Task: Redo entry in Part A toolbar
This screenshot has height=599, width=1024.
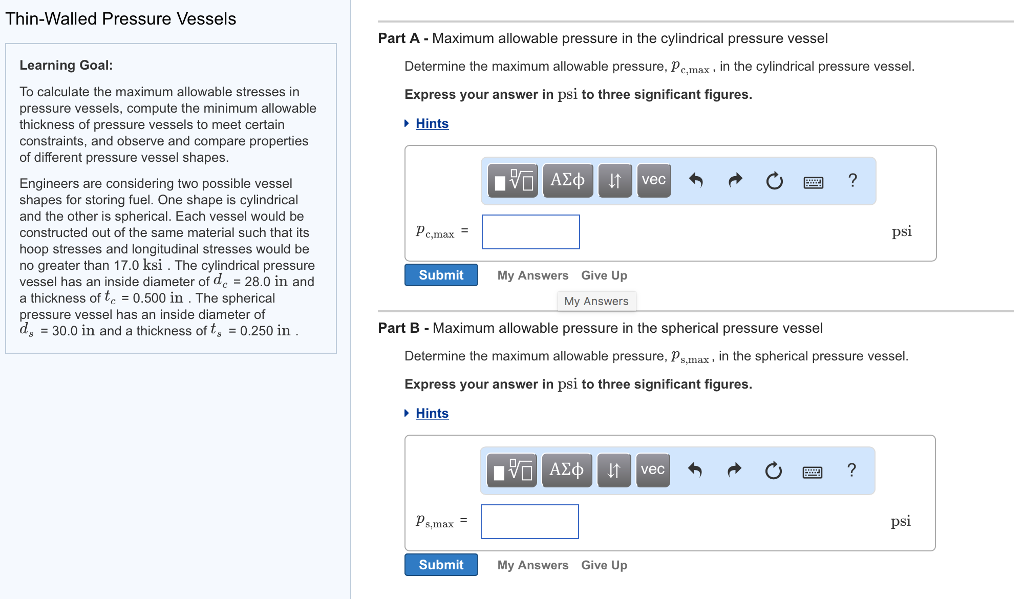Action: click(x=735, y=181)
